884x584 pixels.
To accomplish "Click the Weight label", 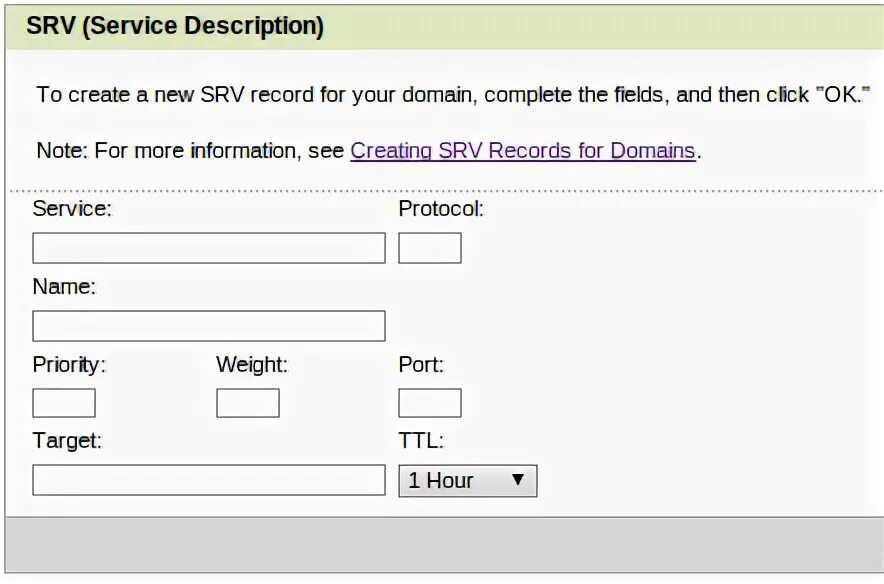I will coord(252,365).
